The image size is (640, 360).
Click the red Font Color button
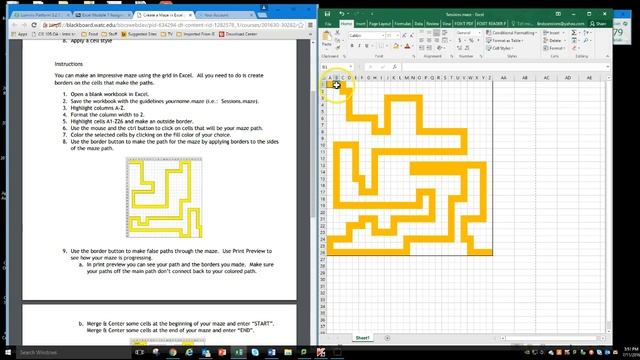407,47
